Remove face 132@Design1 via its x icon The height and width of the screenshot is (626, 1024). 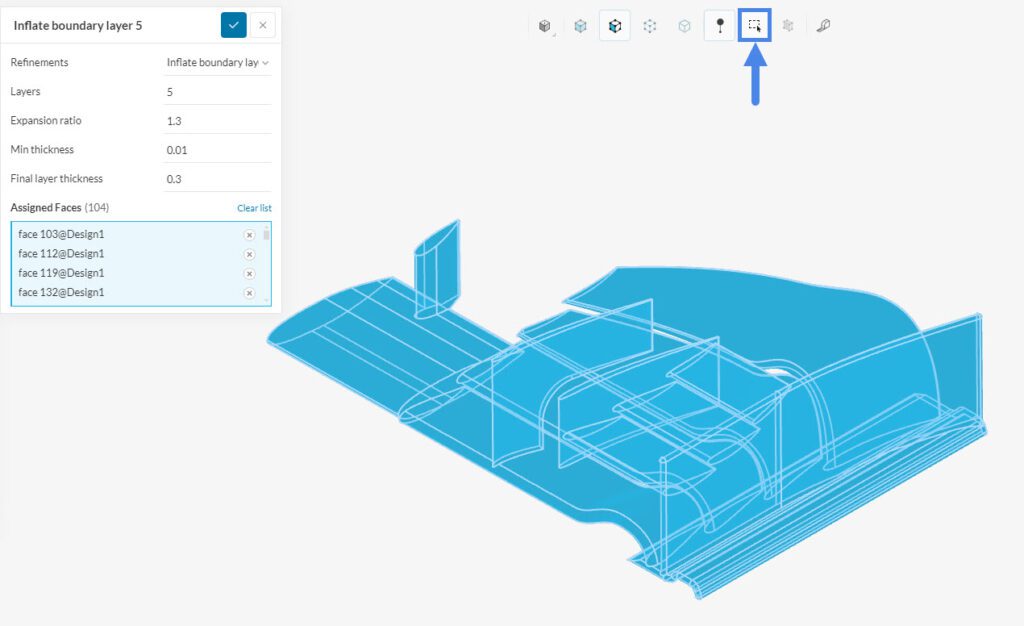248,292
